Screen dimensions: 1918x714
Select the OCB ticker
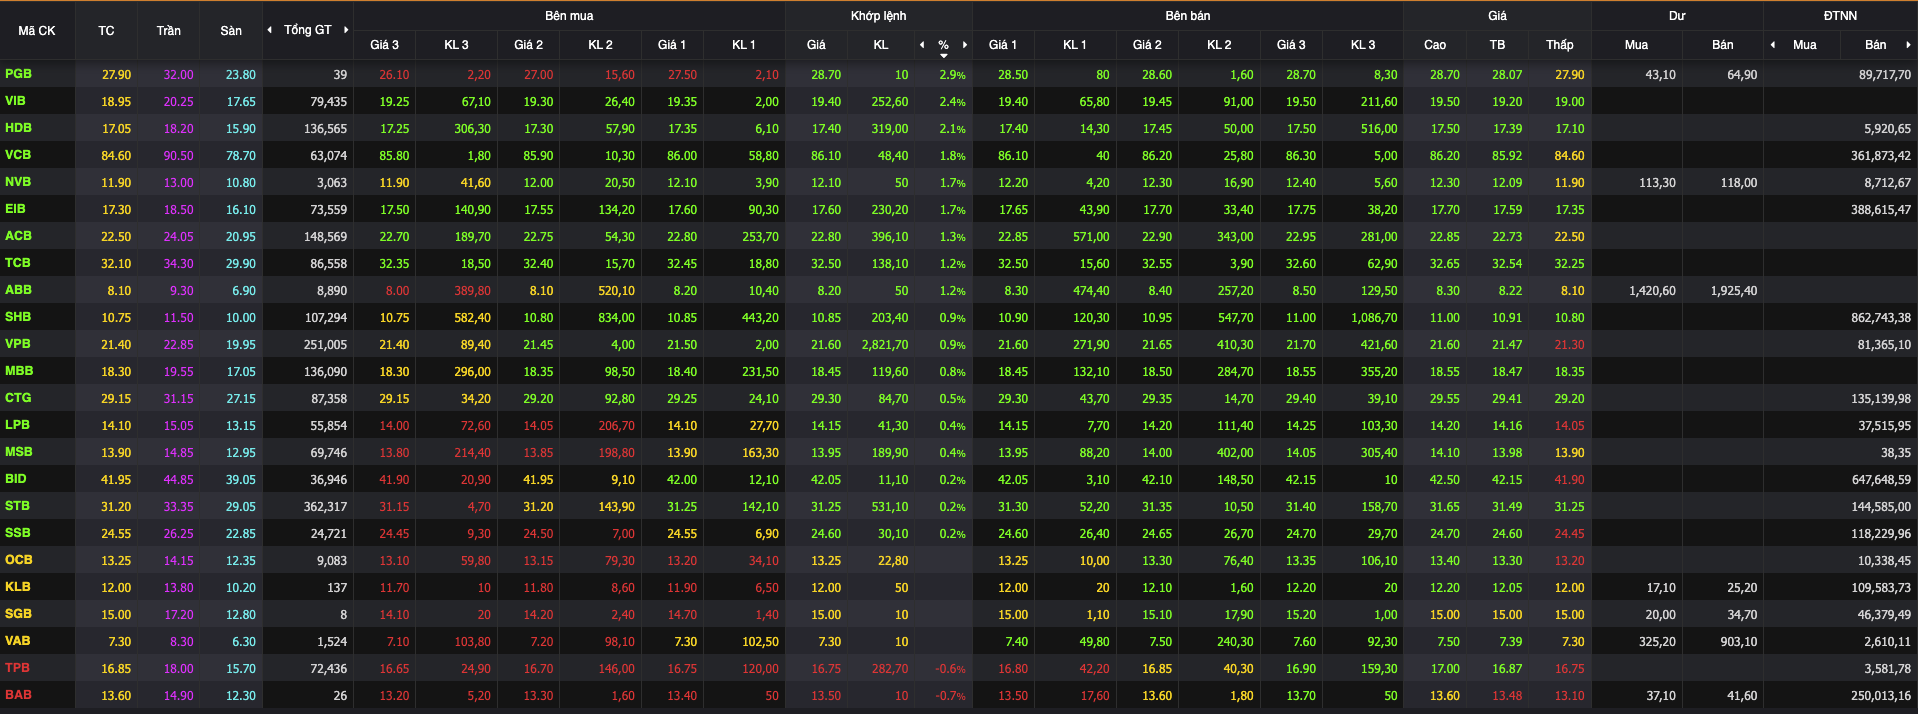(x=18, y=560)
